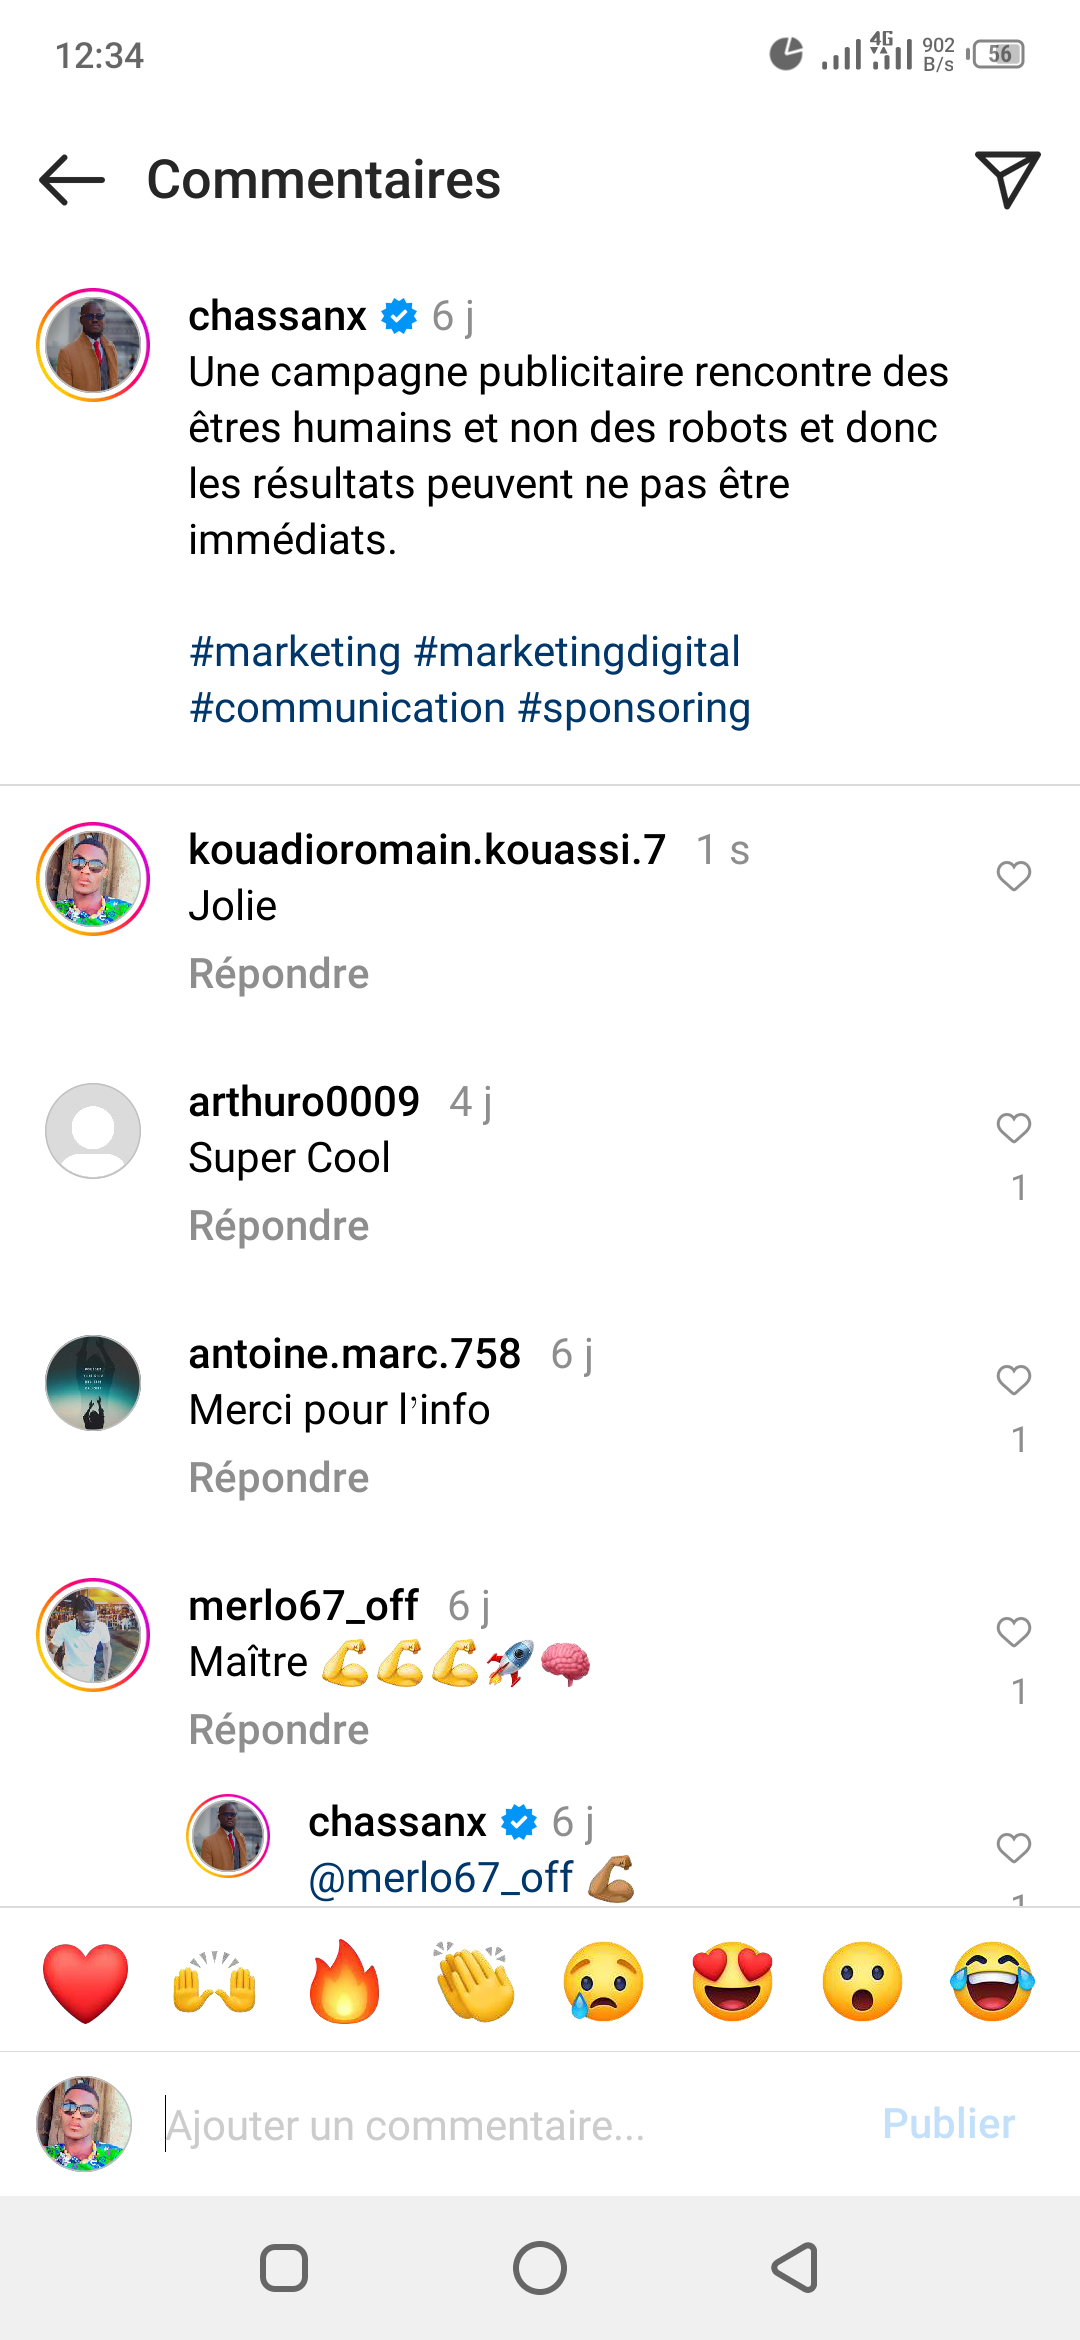Open the #sponsoring hashtag
This screenshot has height=2340, width=1080.
pyautogui.click(x=634, y=708)
